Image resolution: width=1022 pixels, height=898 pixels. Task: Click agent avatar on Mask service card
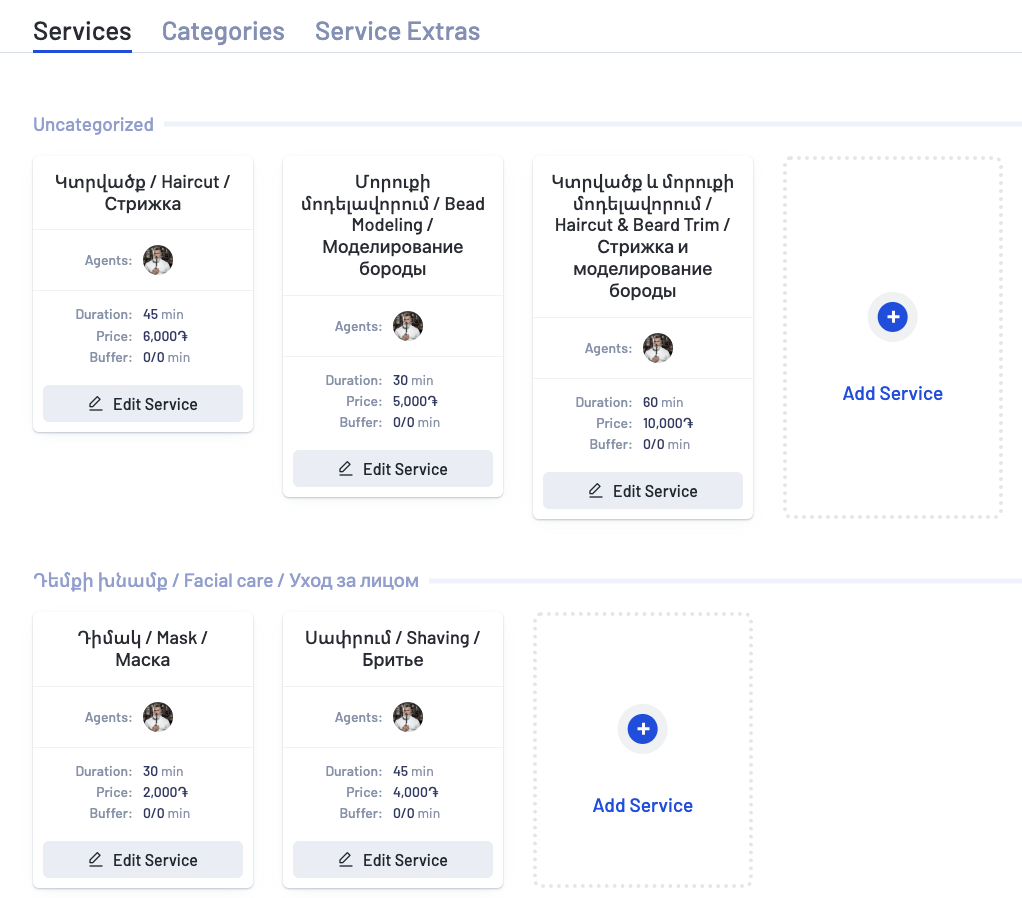158,717
